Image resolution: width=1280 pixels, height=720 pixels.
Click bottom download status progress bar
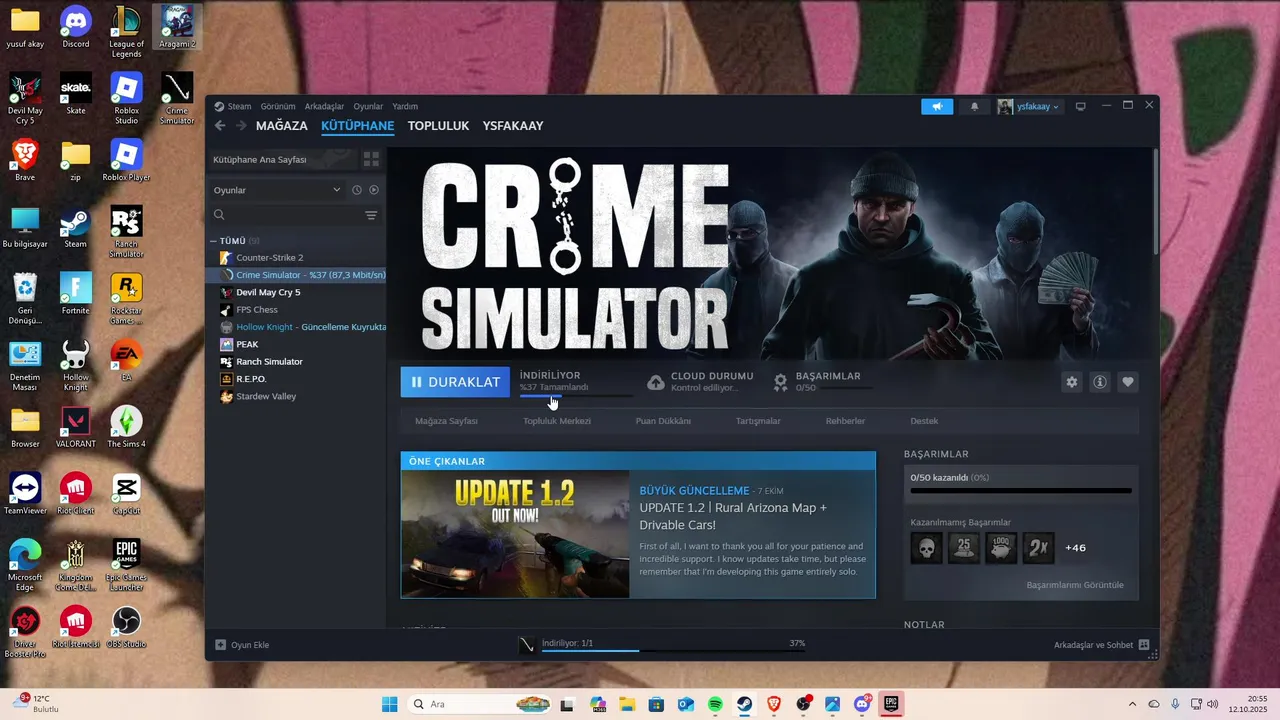tap(673, 651)
